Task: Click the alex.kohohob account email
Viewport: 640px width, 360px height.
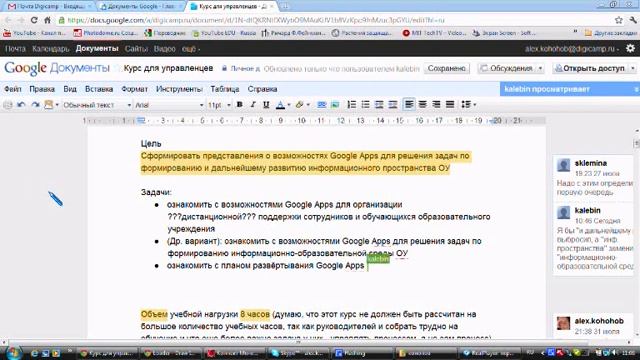Action: tap(571, 49)
